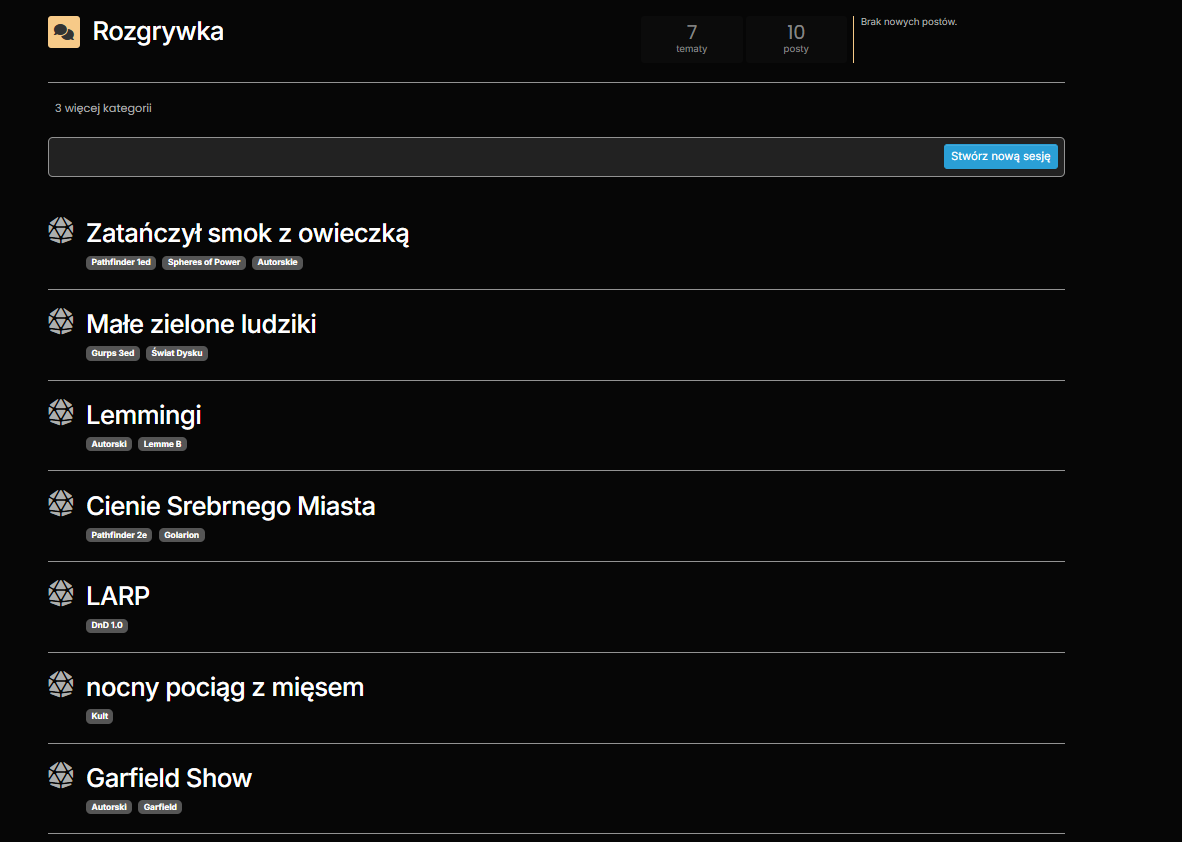
Task: Click dice icon beside Cienie Srebrnego Miasta
Action: (x=61, y=504)
